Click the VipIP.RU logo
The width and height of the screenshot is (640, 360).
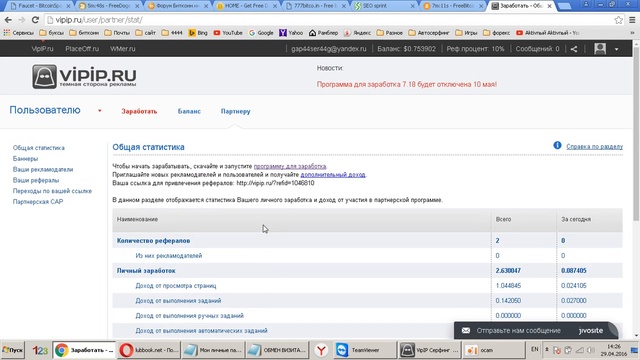[x=84, y=76]
